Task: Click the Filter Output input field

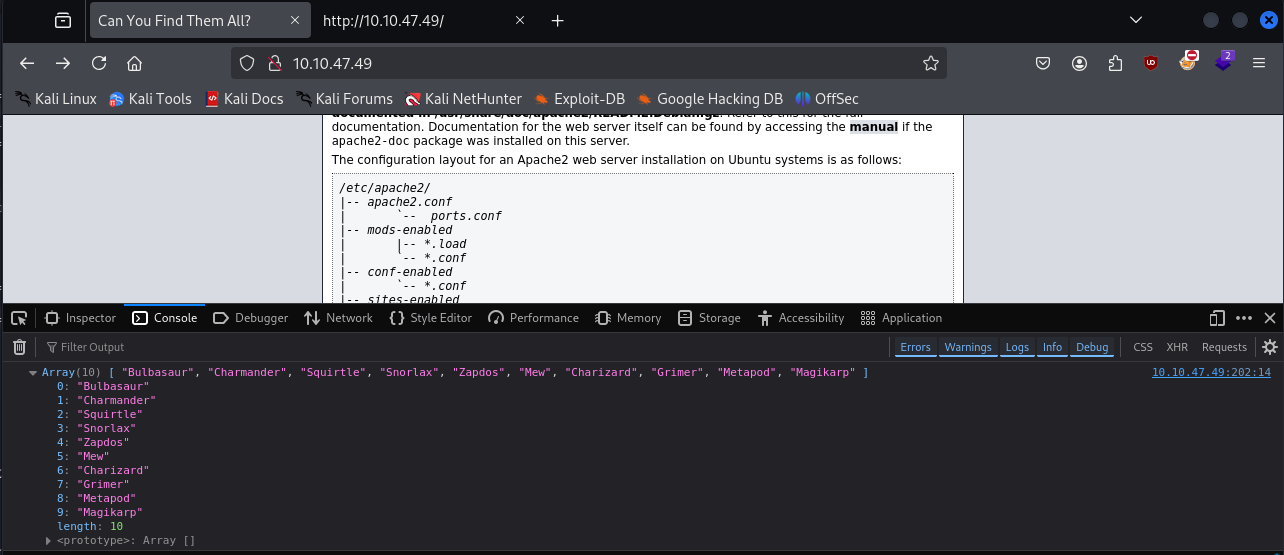Action: coord(465,347)
